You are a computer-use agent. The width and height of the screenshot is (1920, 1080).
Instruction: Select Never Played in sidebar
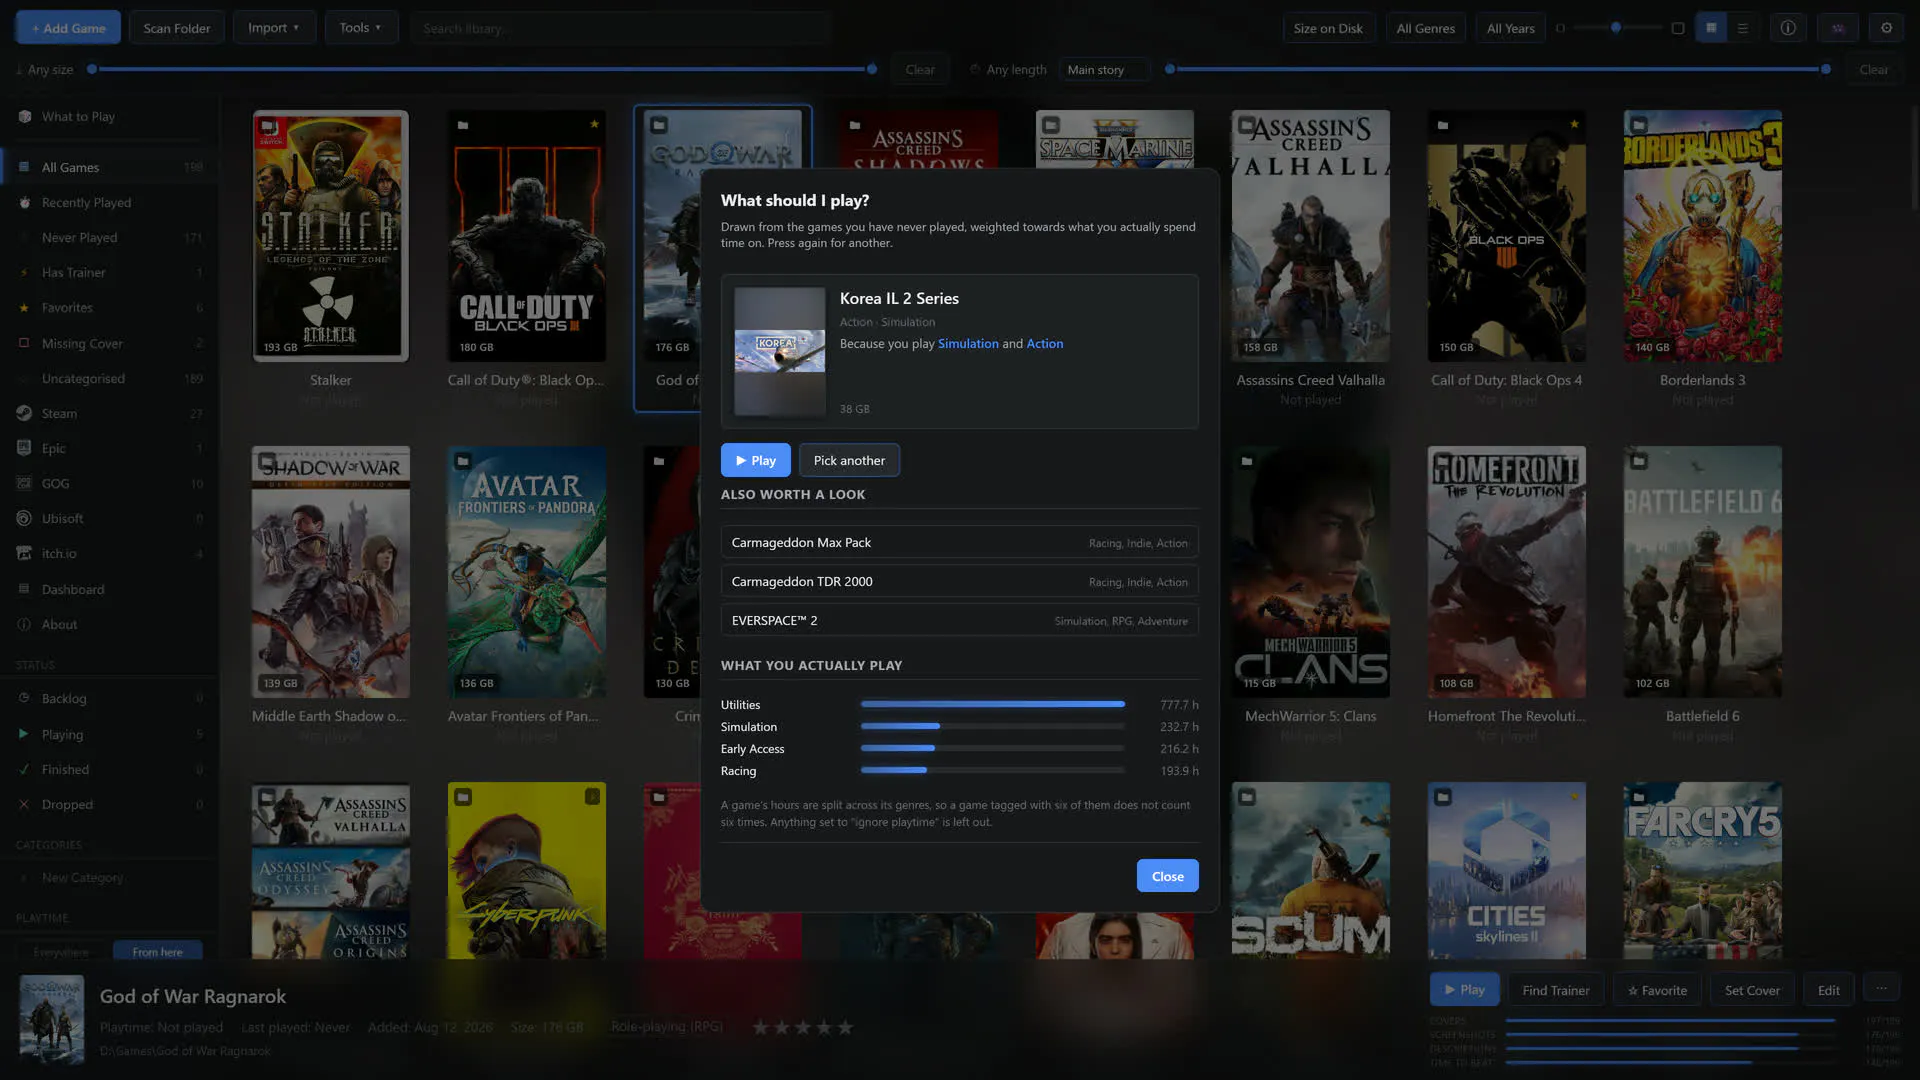[x=110, y=237]
